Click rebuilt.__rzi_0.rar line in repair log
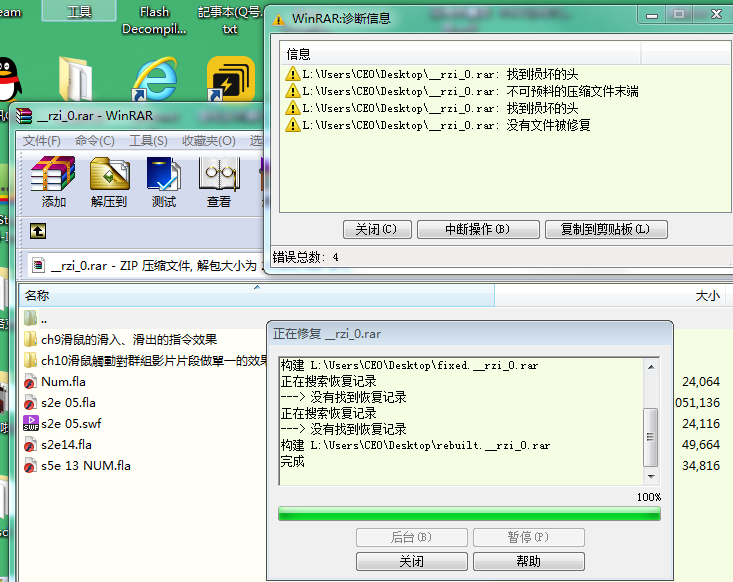The image size is (733, 582). pyautogui.click(x=416, y=445)
